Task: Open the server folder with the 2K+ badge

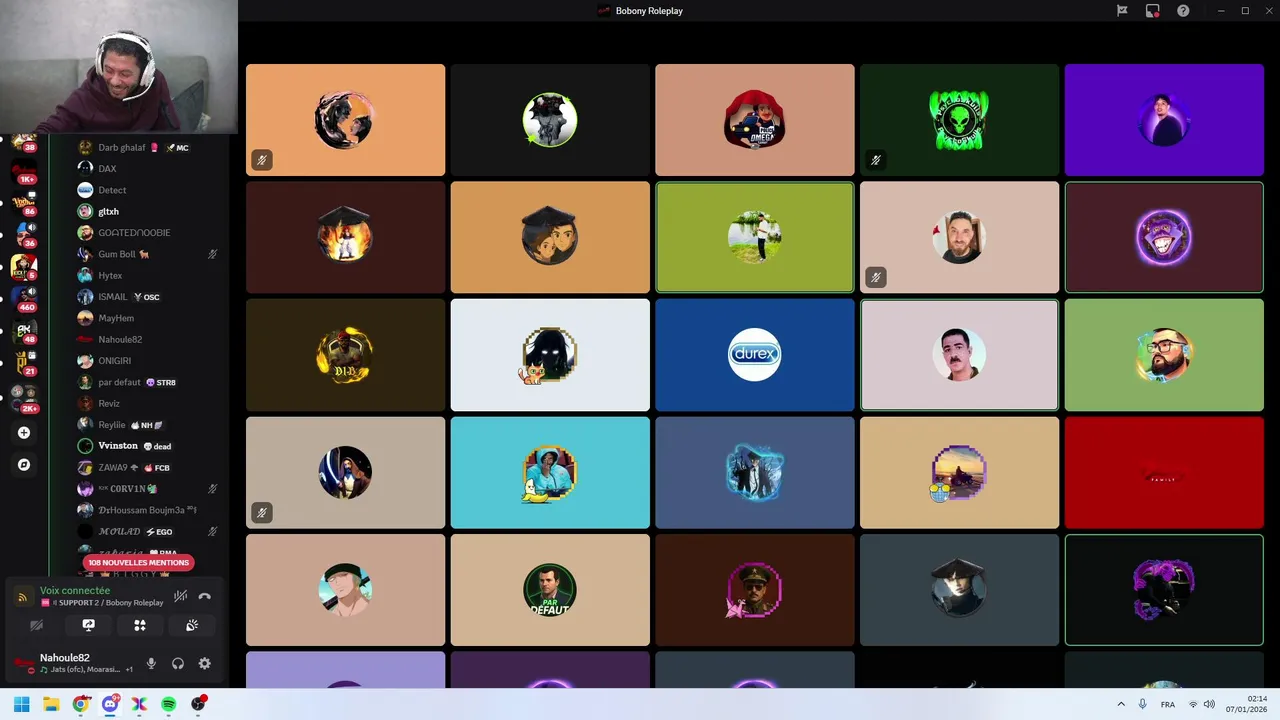Action: 24,399
